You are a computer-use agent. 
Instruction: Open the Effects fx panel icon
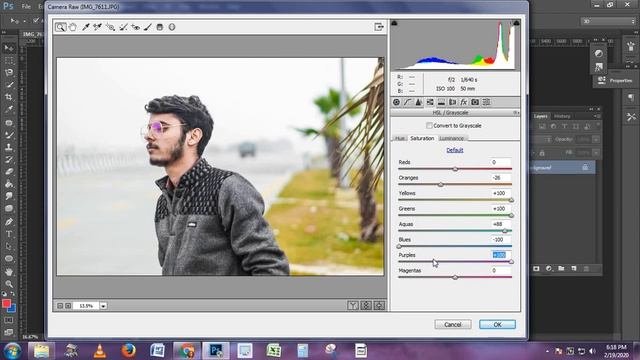(x=464, y=102)
